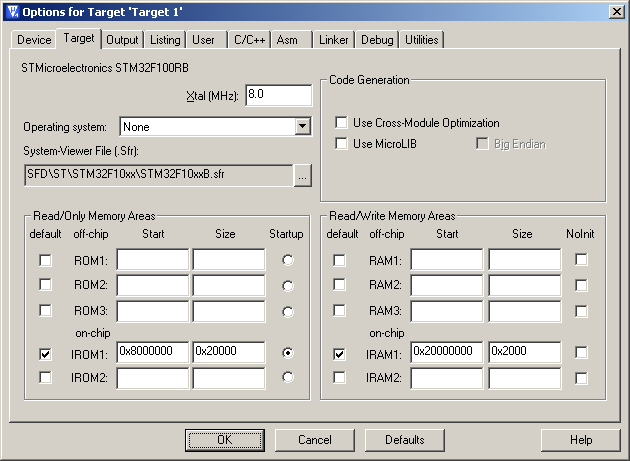Click the ROM1 Size field
Viewport: 630px width, 461px height.
pyautogui.click(x=229, y=260)
